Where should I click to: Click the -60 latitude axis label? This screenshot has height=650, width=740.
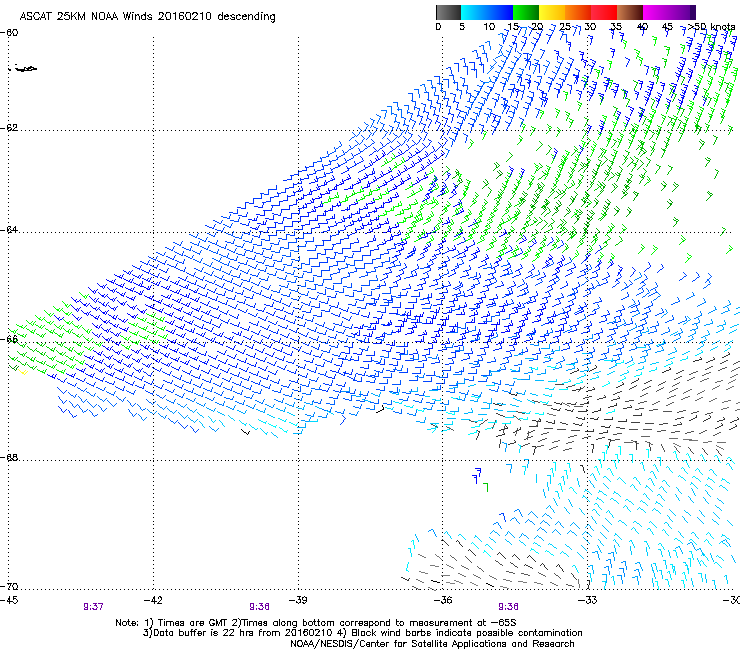click(x=9, y=33)
